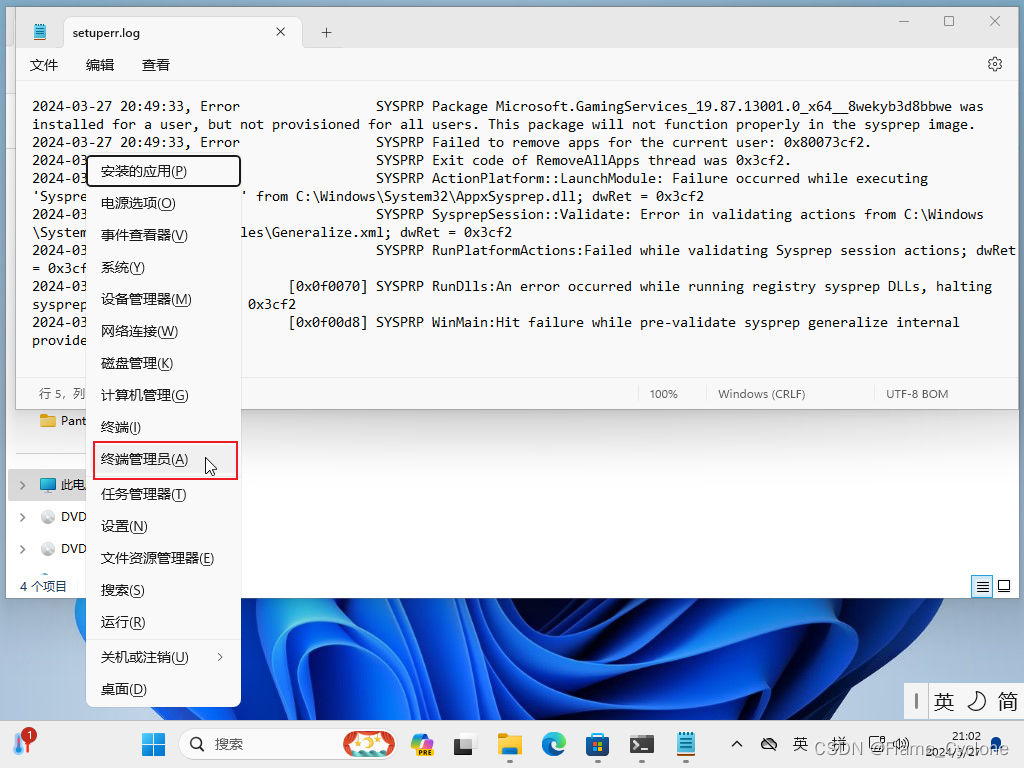Image resolution: width=1024 pixels, height=768 pixels.
Task: Open 磁盘管理(K) from context menu
Action: (x=163, y=363)
